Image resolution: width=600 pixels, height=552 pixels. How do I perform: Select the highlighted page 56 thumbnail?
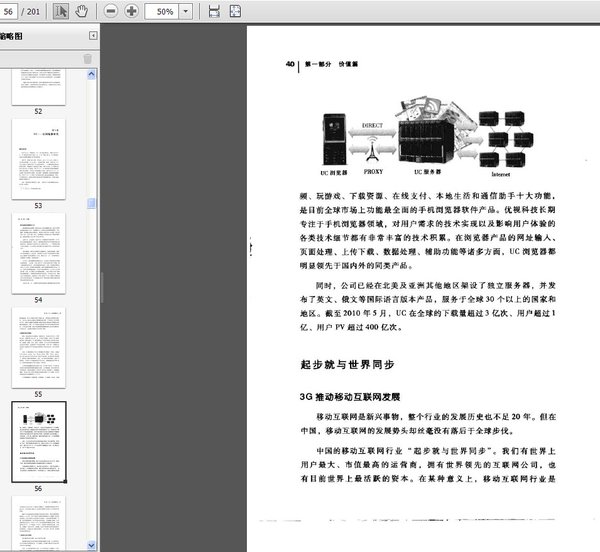point(39,442)
